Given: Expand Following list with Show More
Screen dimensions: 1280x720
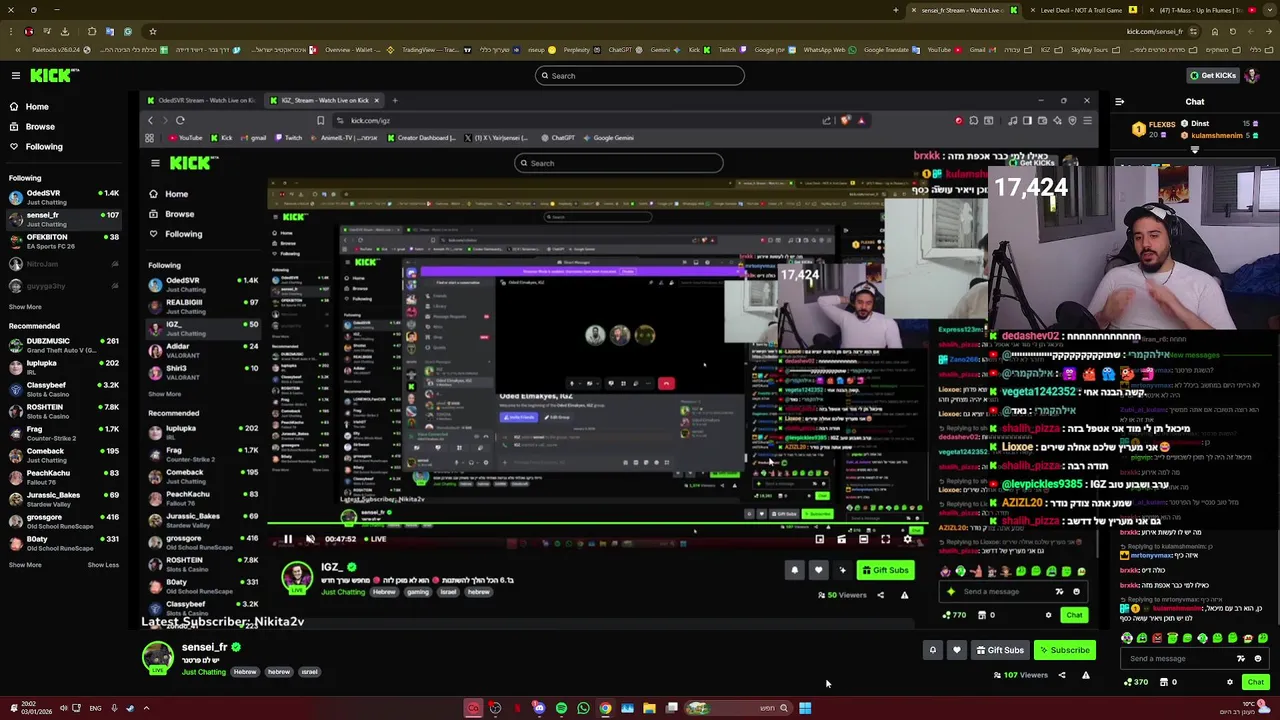Looking at the screenshot, I should tap(25, 307).
